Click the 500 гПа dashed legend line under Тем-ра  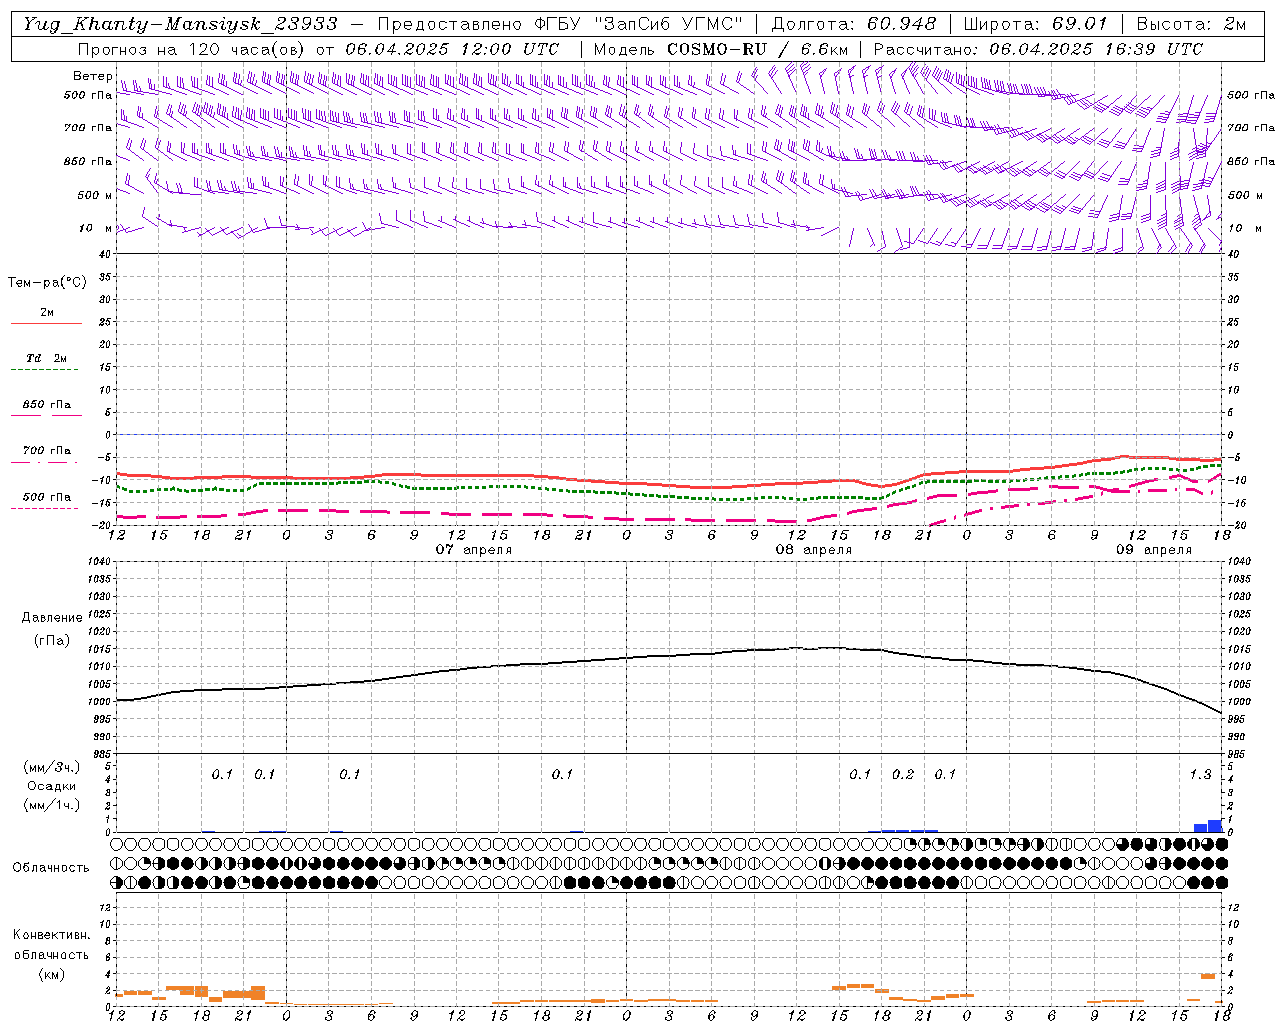click(44, 509)
